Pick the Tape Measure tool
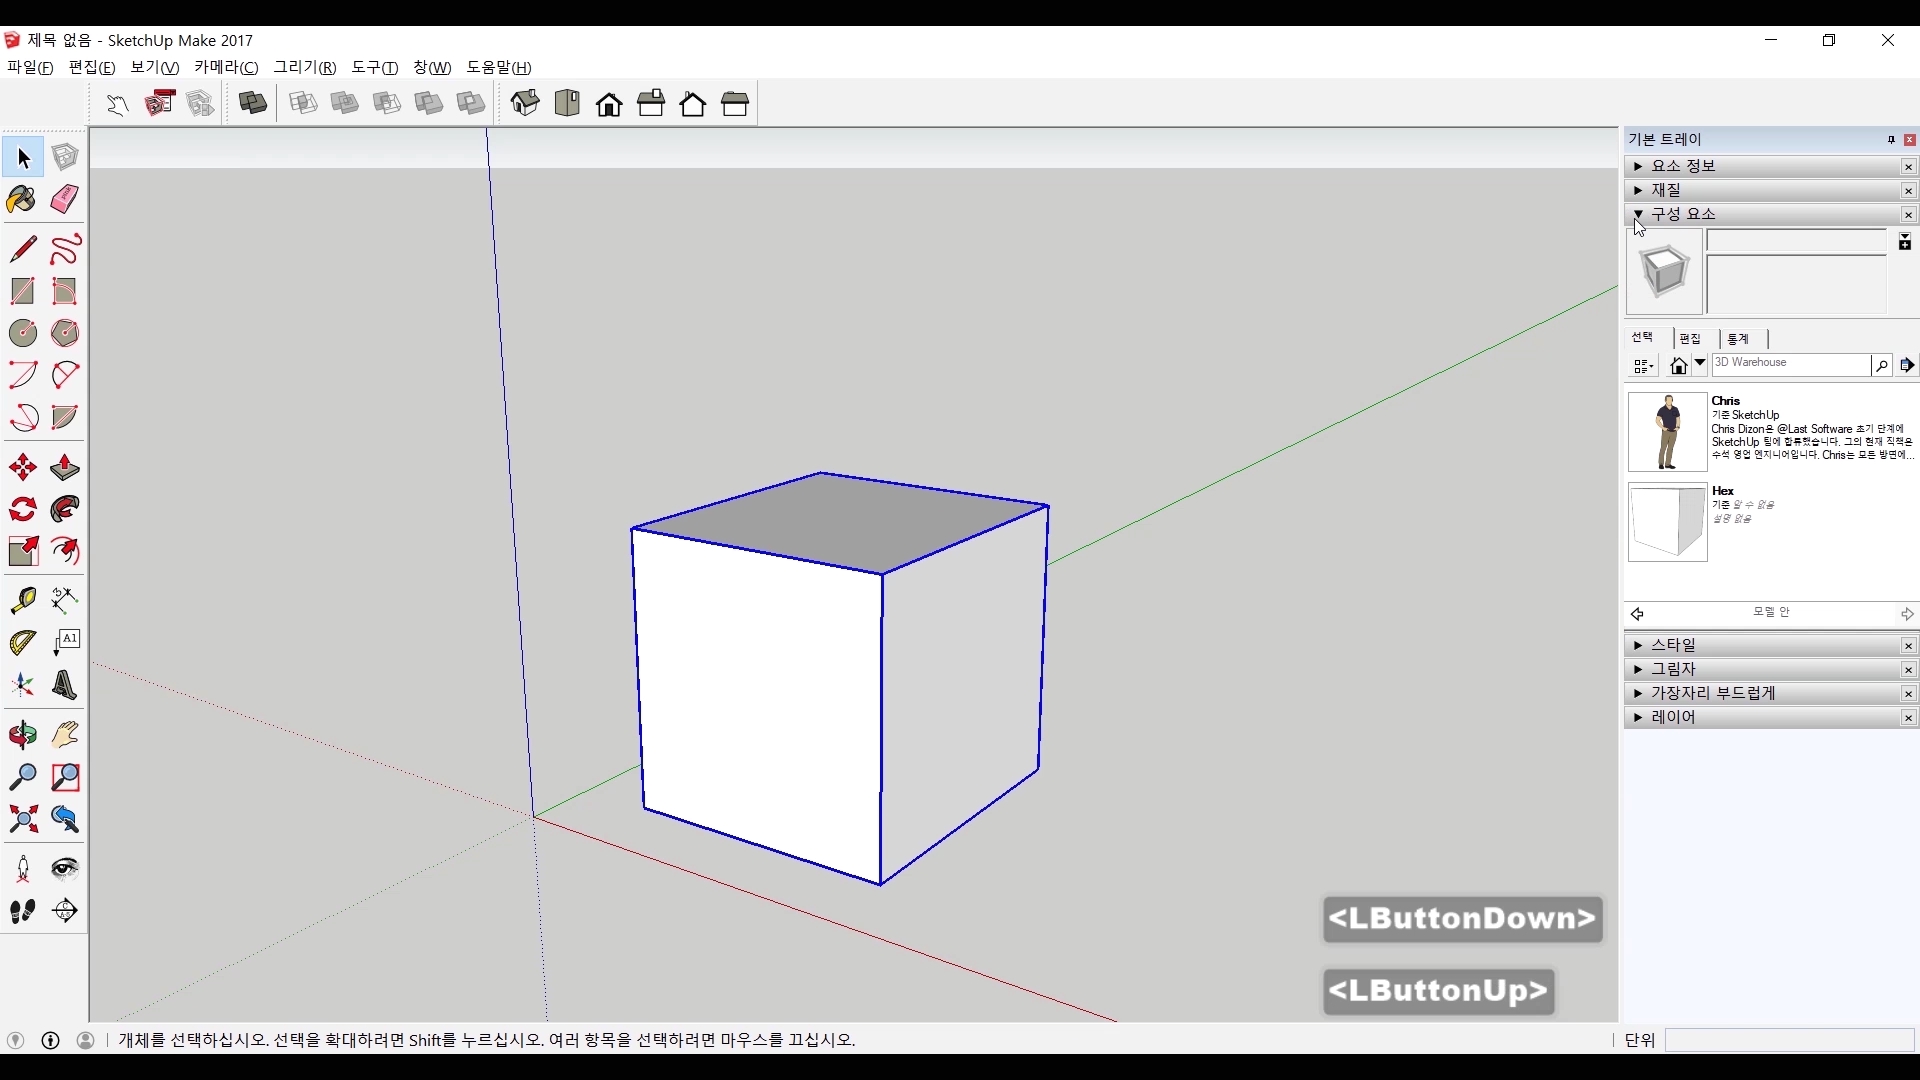The width and height of the screenshot is (1920, 1080). pos(22,600)
